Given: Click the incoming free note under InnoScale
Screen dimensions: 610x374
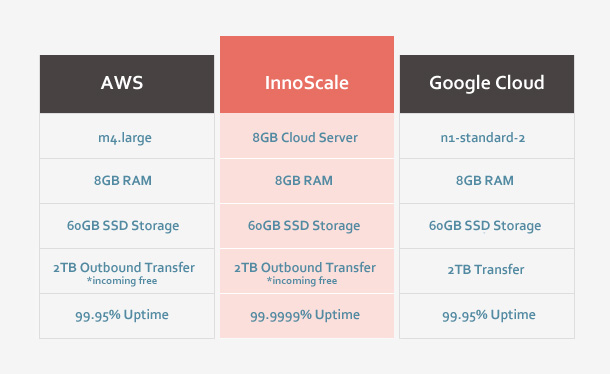Looking at the screenshot, I should pos(302,281).
